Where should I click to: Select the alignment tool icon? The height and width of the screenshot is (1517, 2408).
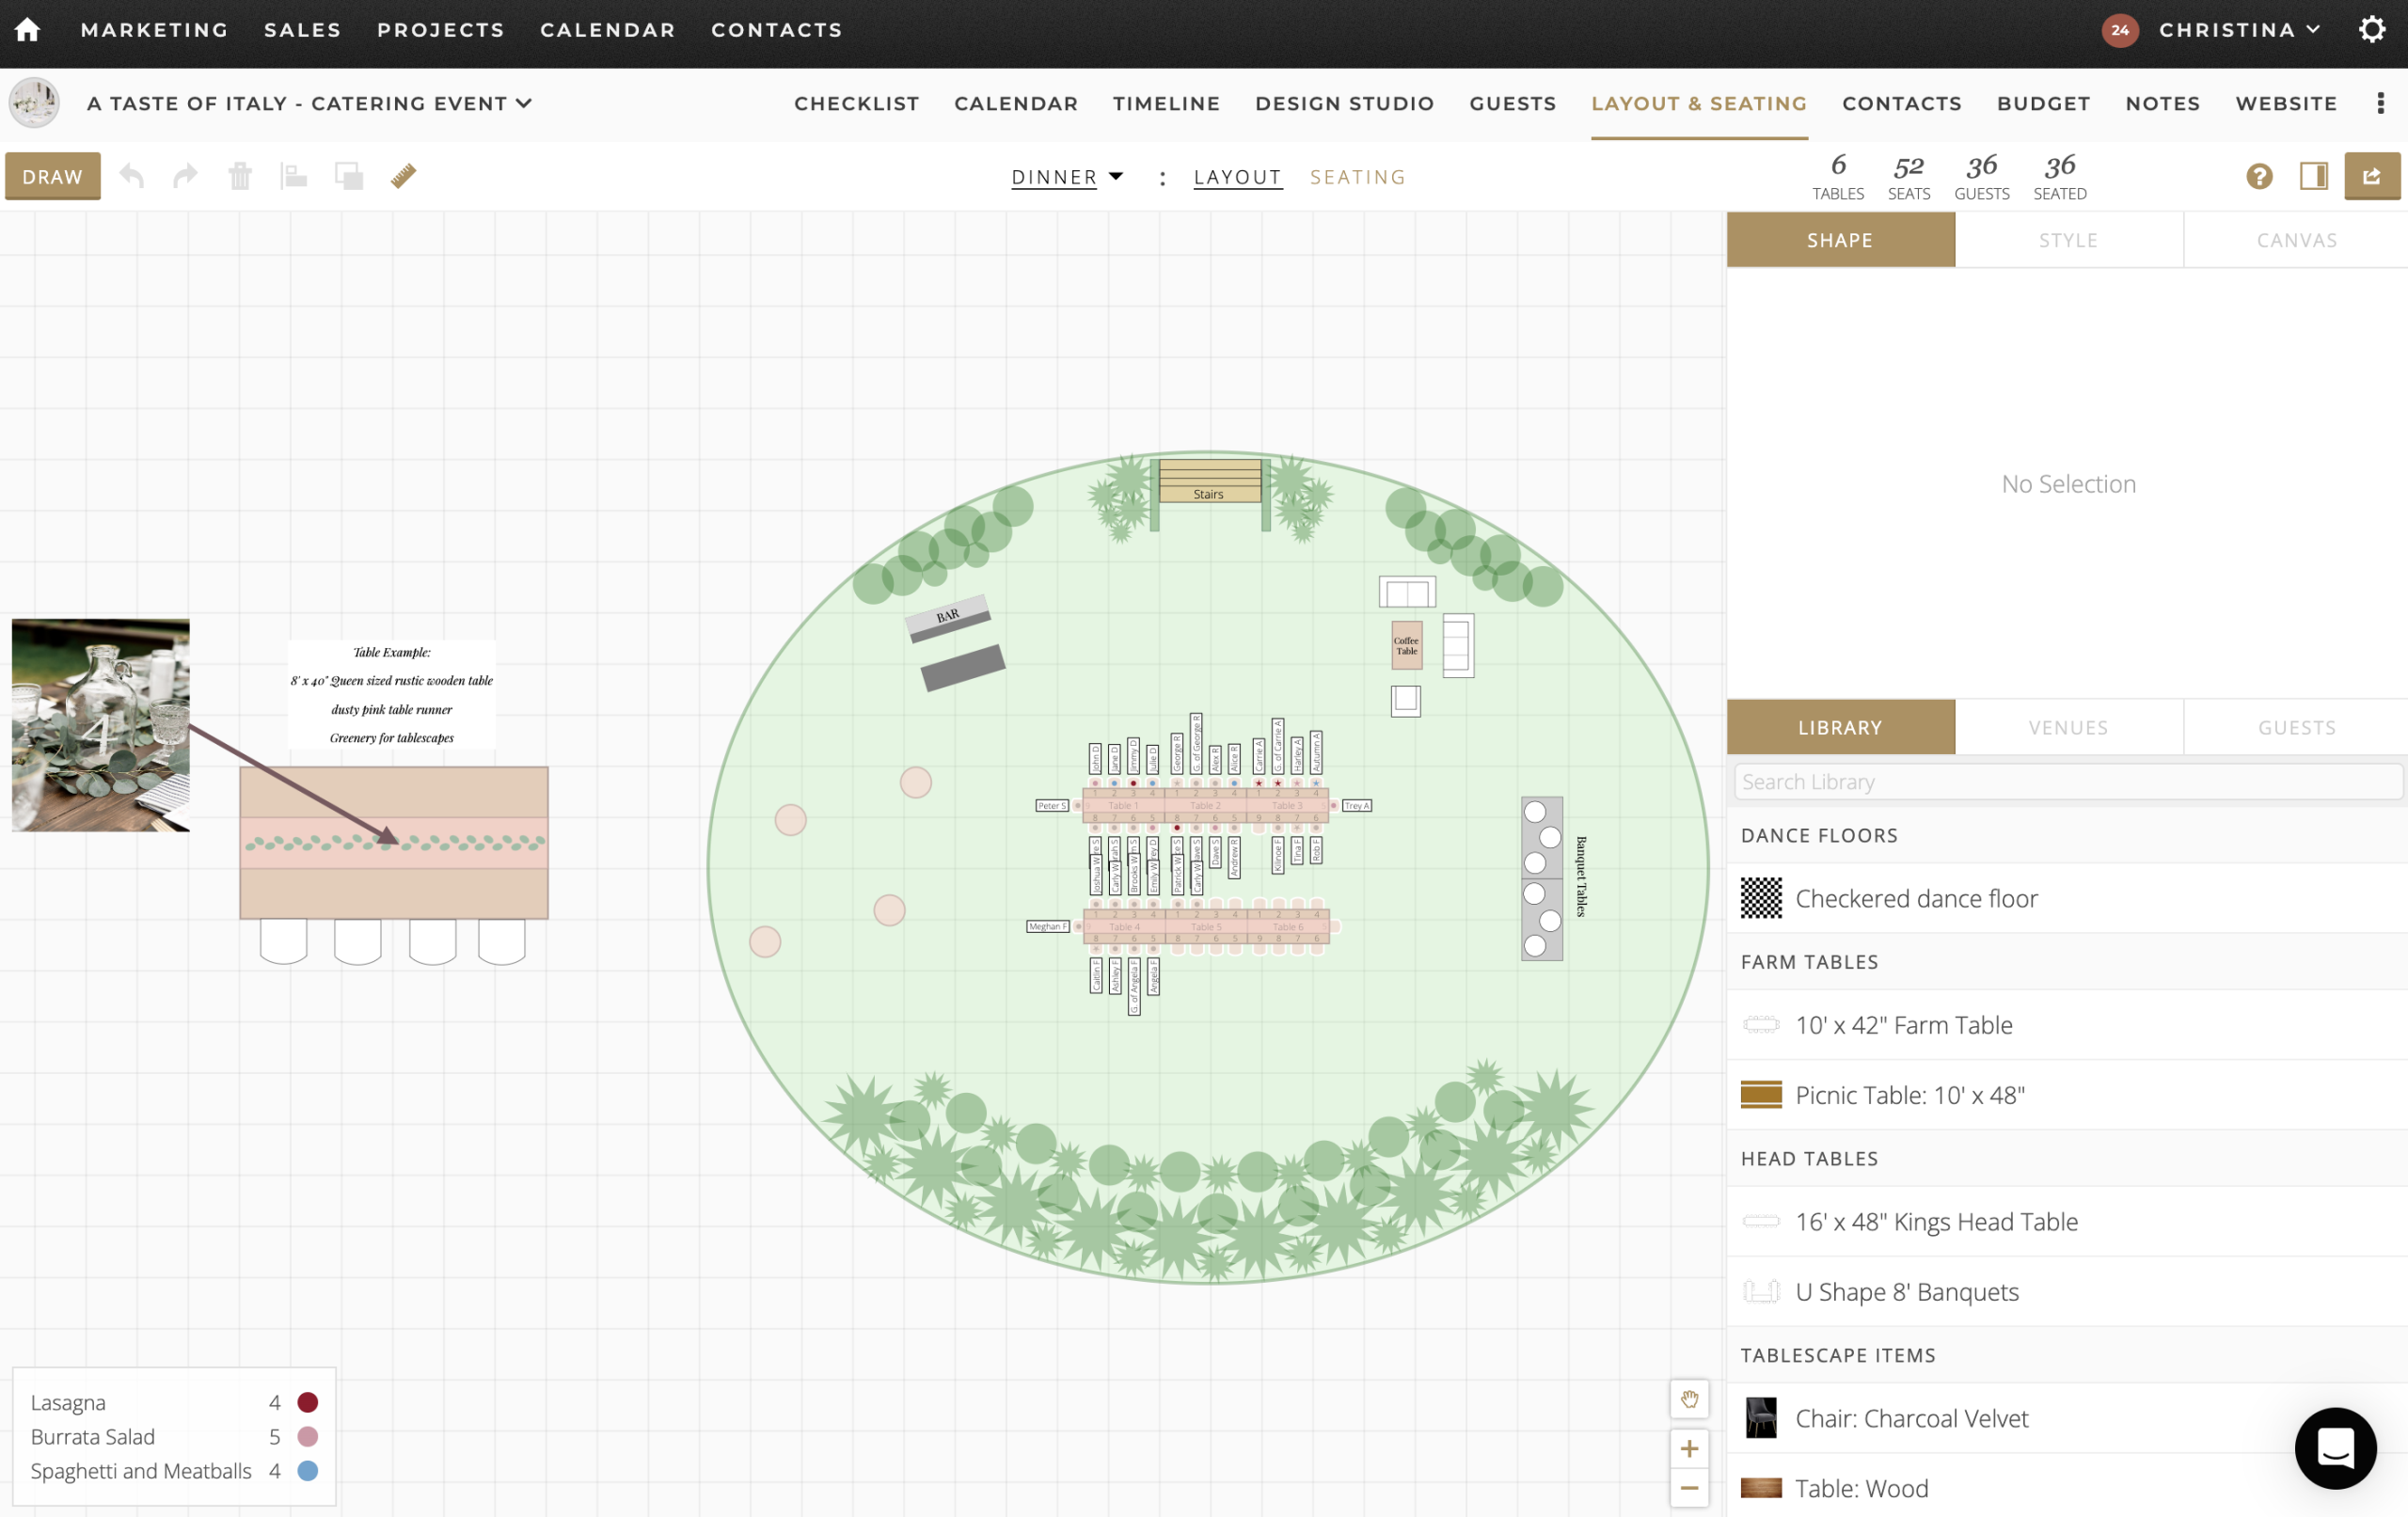click(x=294, y=175)
